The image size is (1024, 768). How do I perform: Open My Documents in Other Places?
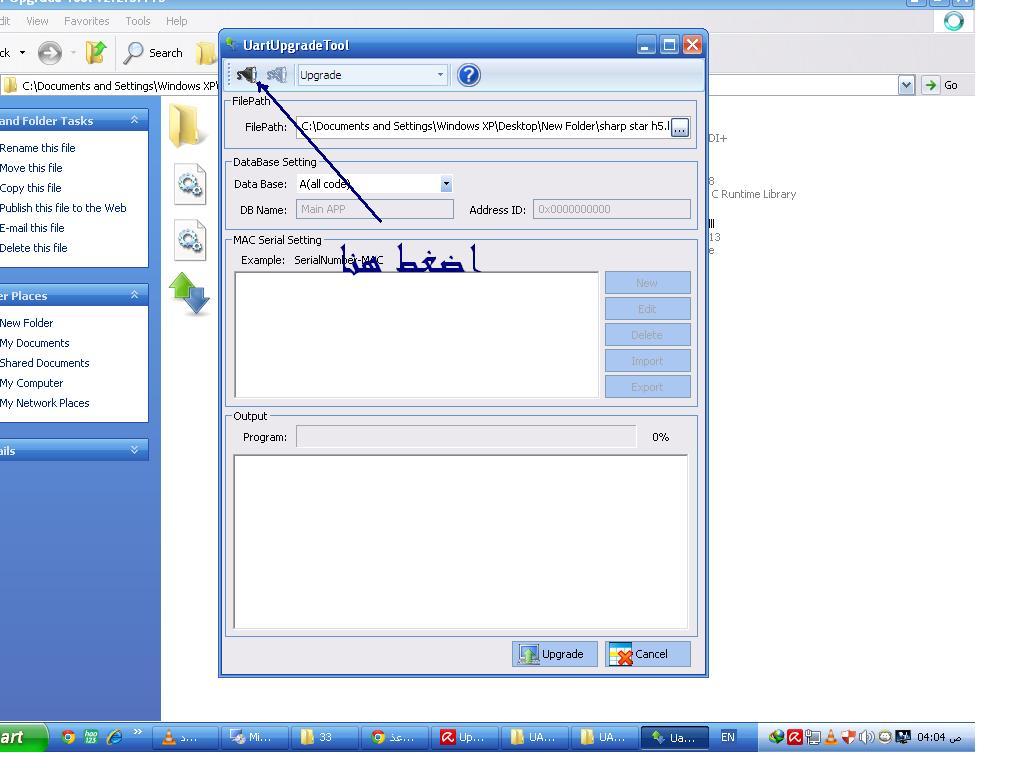tap(35, 343)
